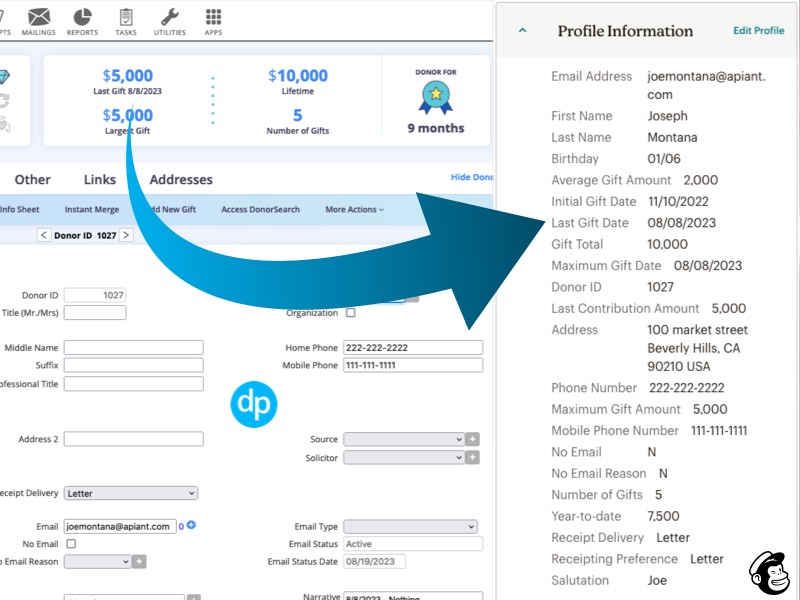Enable the No Email checkbox
Viewport: 800px width, 600px height.
pos(71,544)
